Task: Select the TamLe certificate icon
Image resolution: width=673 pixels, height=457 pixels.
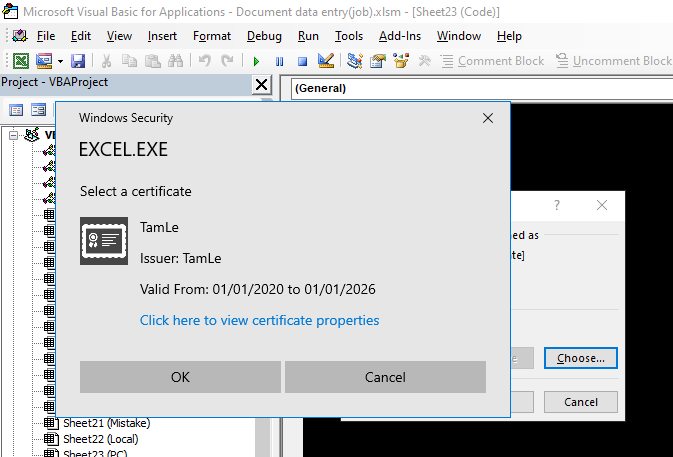Action: (104, 241)
